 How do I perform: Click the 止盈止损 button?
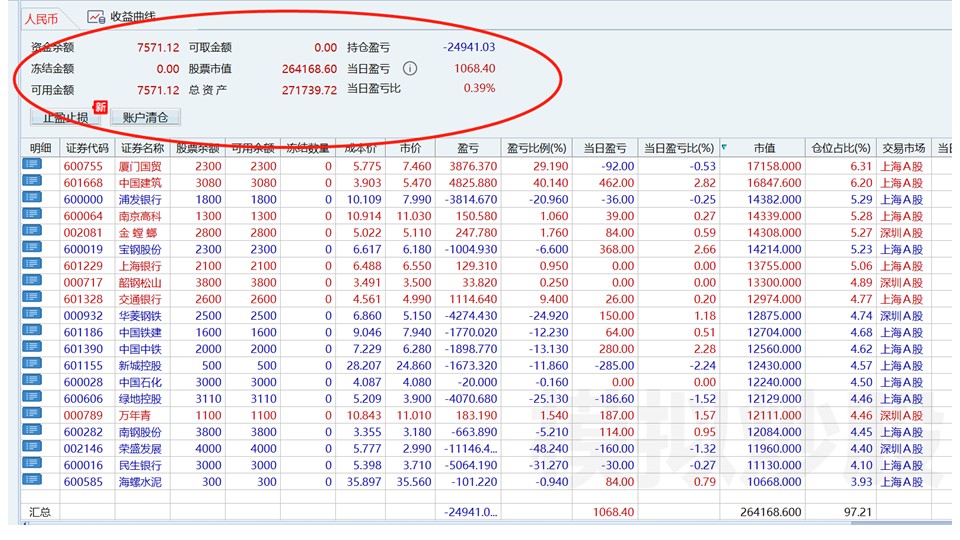[66, 118]
